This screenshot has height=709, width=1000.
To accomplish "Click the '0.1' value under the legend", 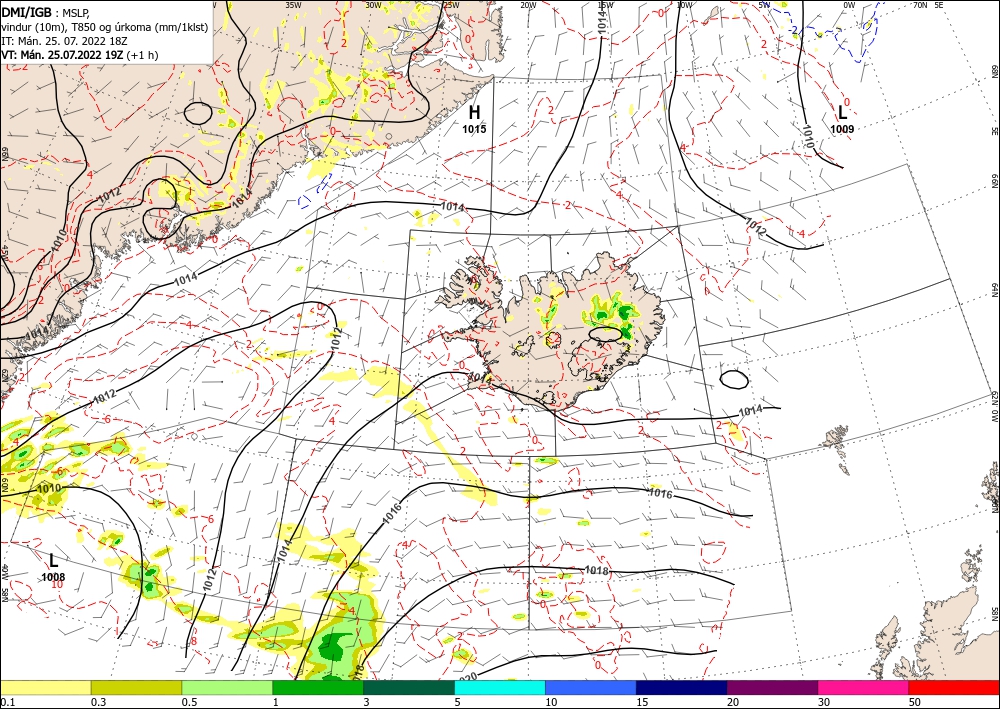I will tap(7, 702).
